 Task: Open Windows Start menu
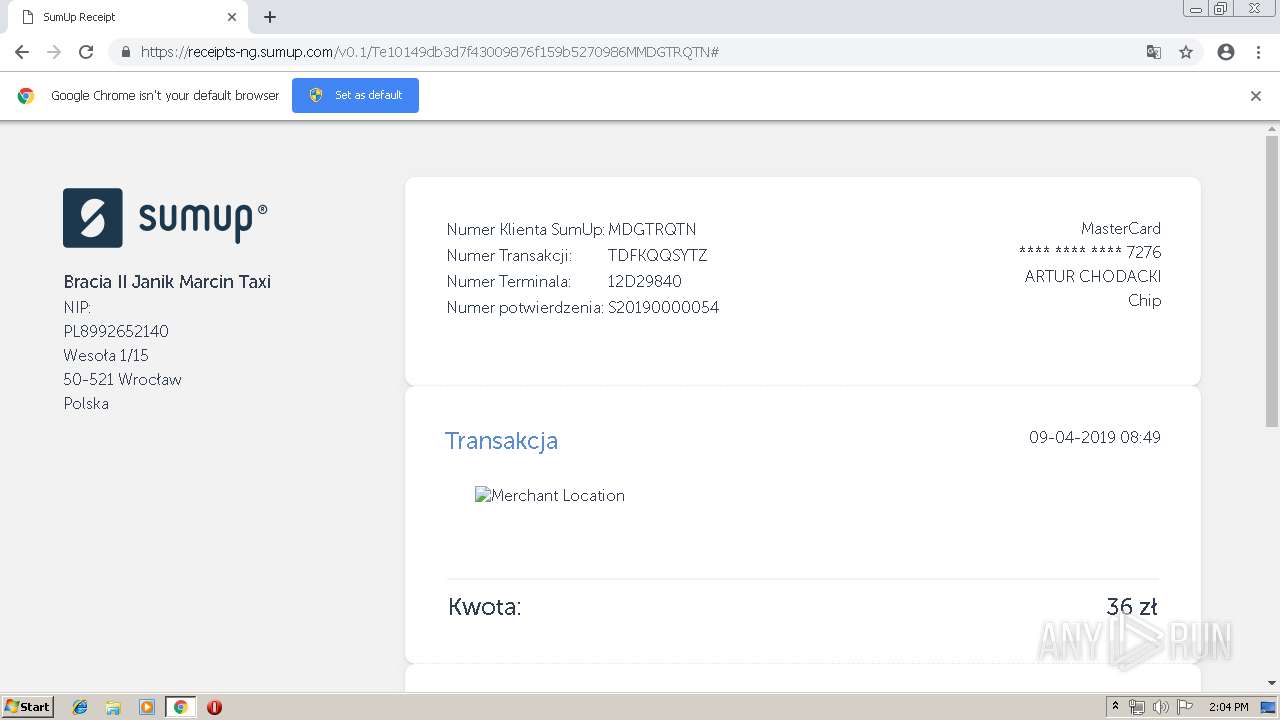click(x=28, y=706)
